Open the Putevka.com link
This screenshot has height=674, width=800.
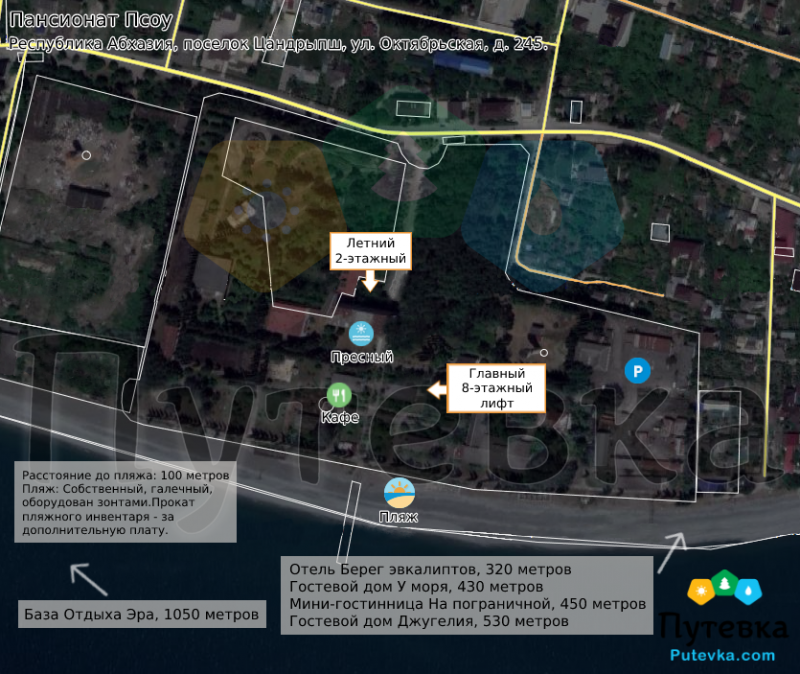722,656
